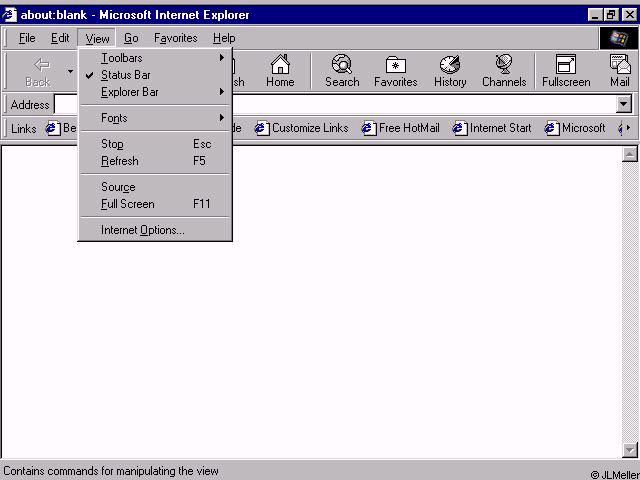Click status text 'Contains commands for manipulating the view'
This screenshot has height=480, width=640.
coord(111,471)
